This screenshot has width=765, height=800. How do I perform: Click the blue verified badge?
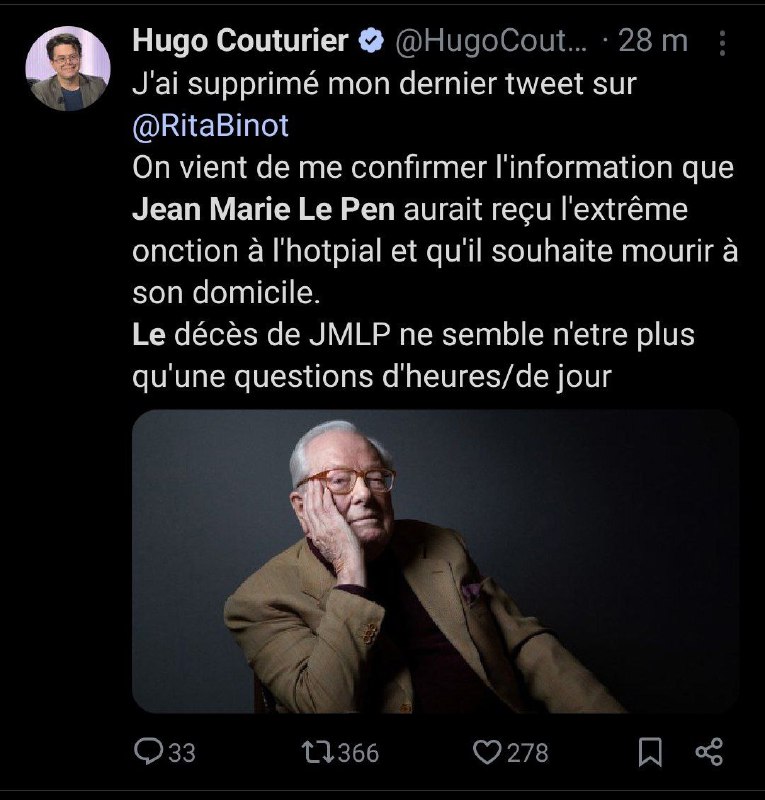pyautogui.click(x=371, y=41)
